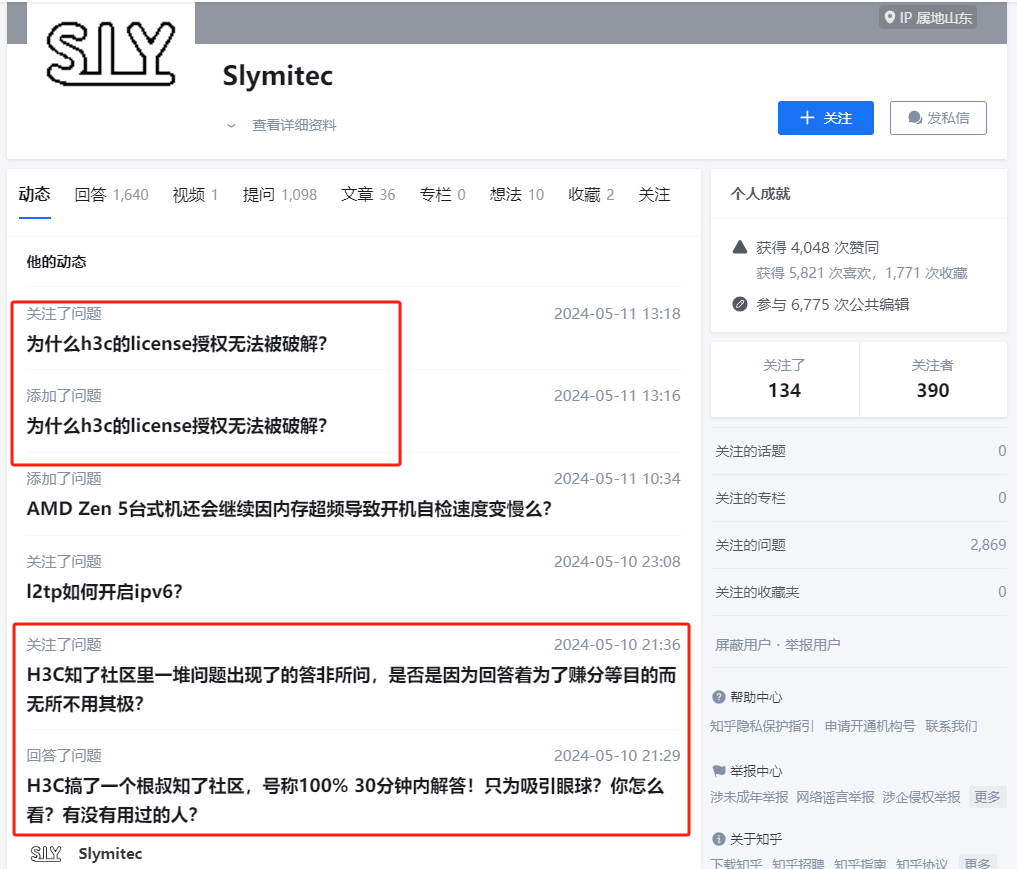This screenshot has height=869, width=1017.
Task: Open AMD Zen 5台式机 question
Action: (x=289, y=508)
